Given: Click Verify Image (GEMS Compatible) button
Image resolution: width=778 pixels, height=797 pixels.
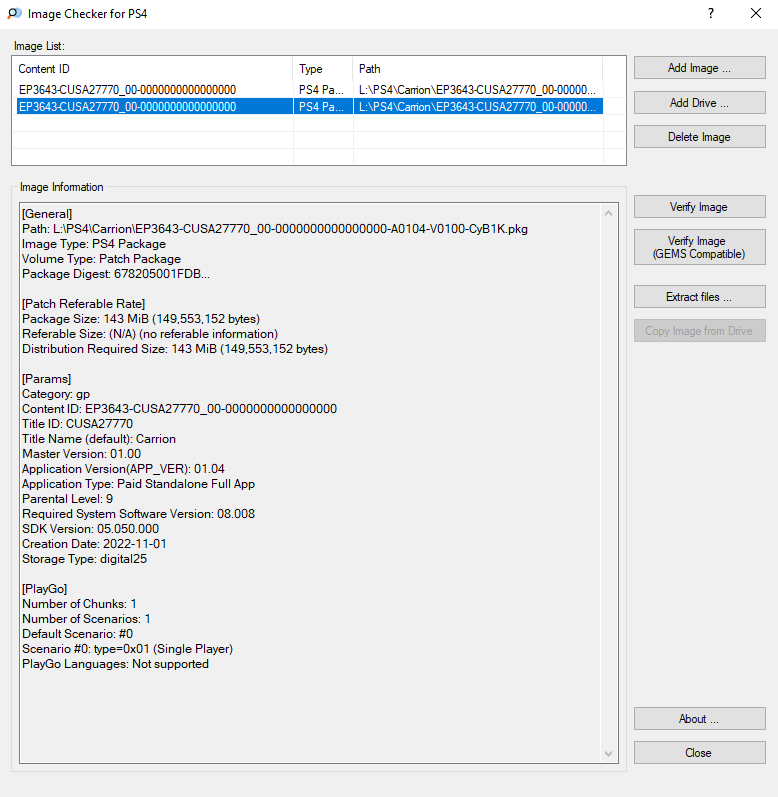Looking at the screenshot, I should (699, 248).
